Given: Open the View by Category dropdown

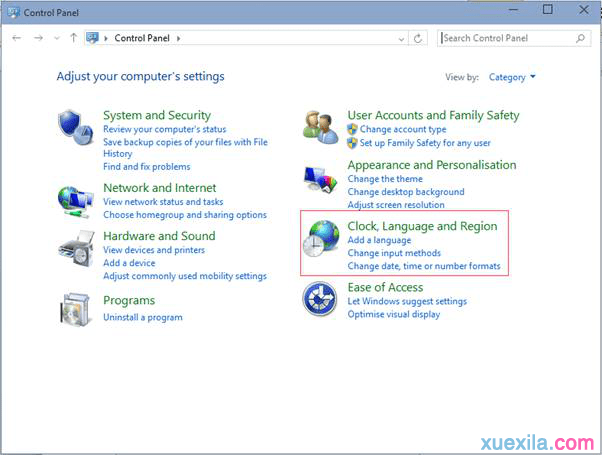Looking at the screenshot, I should (512, 77).
